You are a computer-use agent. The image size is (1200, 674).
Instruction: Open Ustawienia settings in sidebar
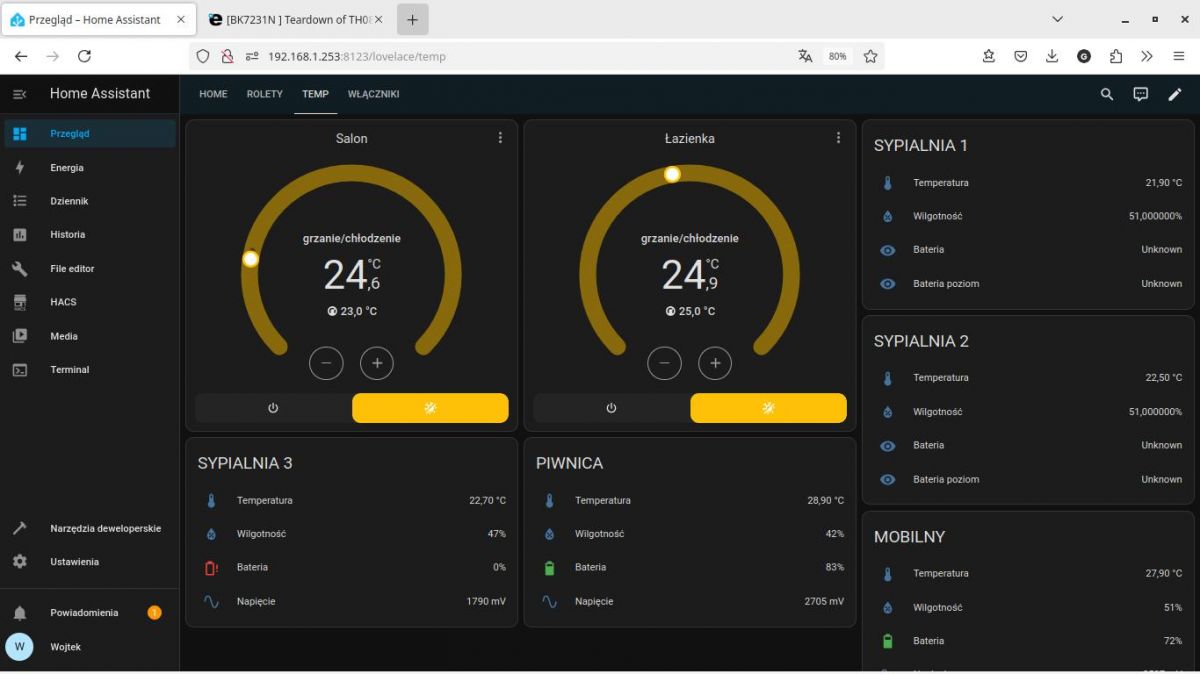tap(90, 562)
